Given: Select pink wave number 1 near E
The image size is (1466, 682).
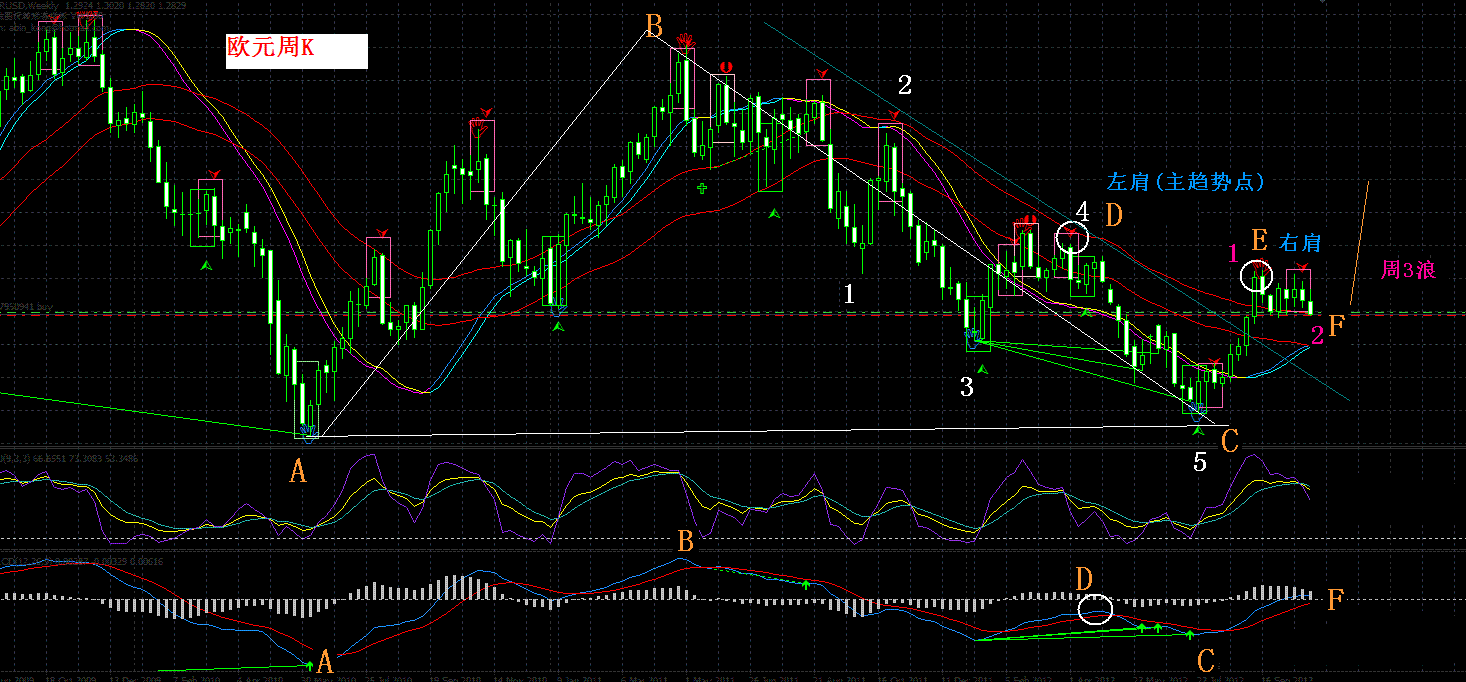Looking at the screenshot, I should click(x=1233, y=252).
